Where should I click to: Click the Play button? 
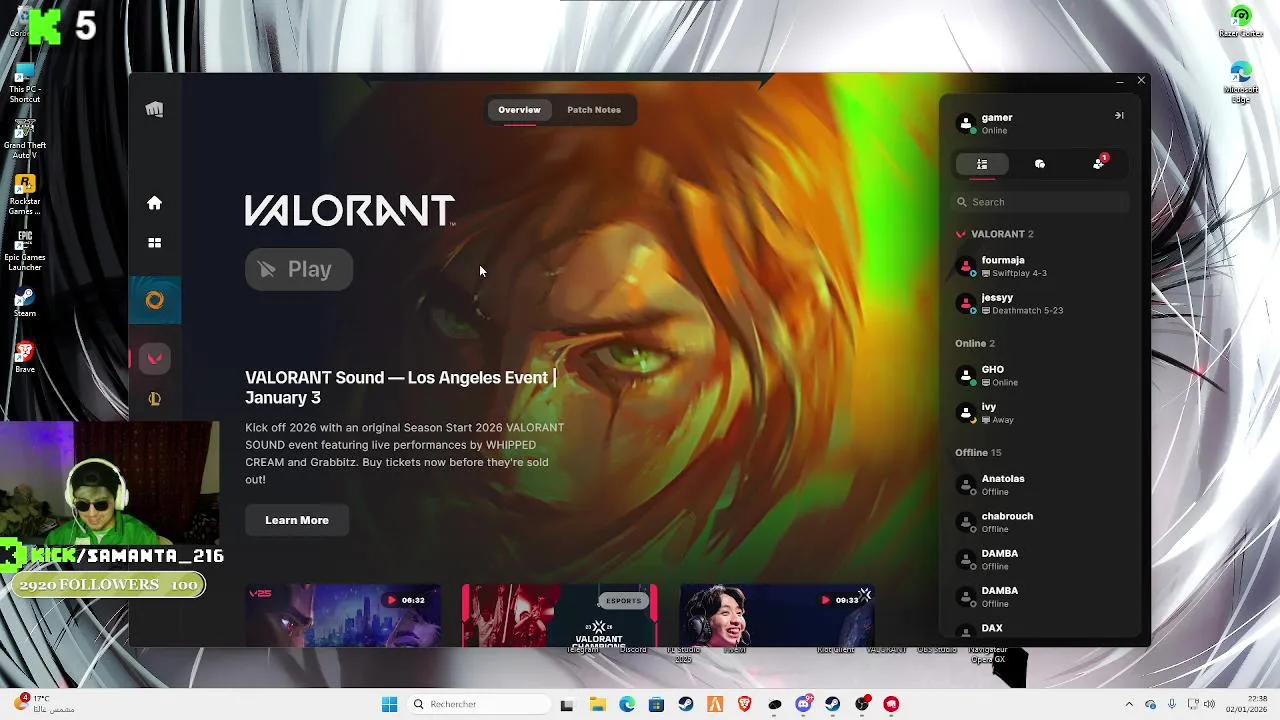tap(299, 269)
